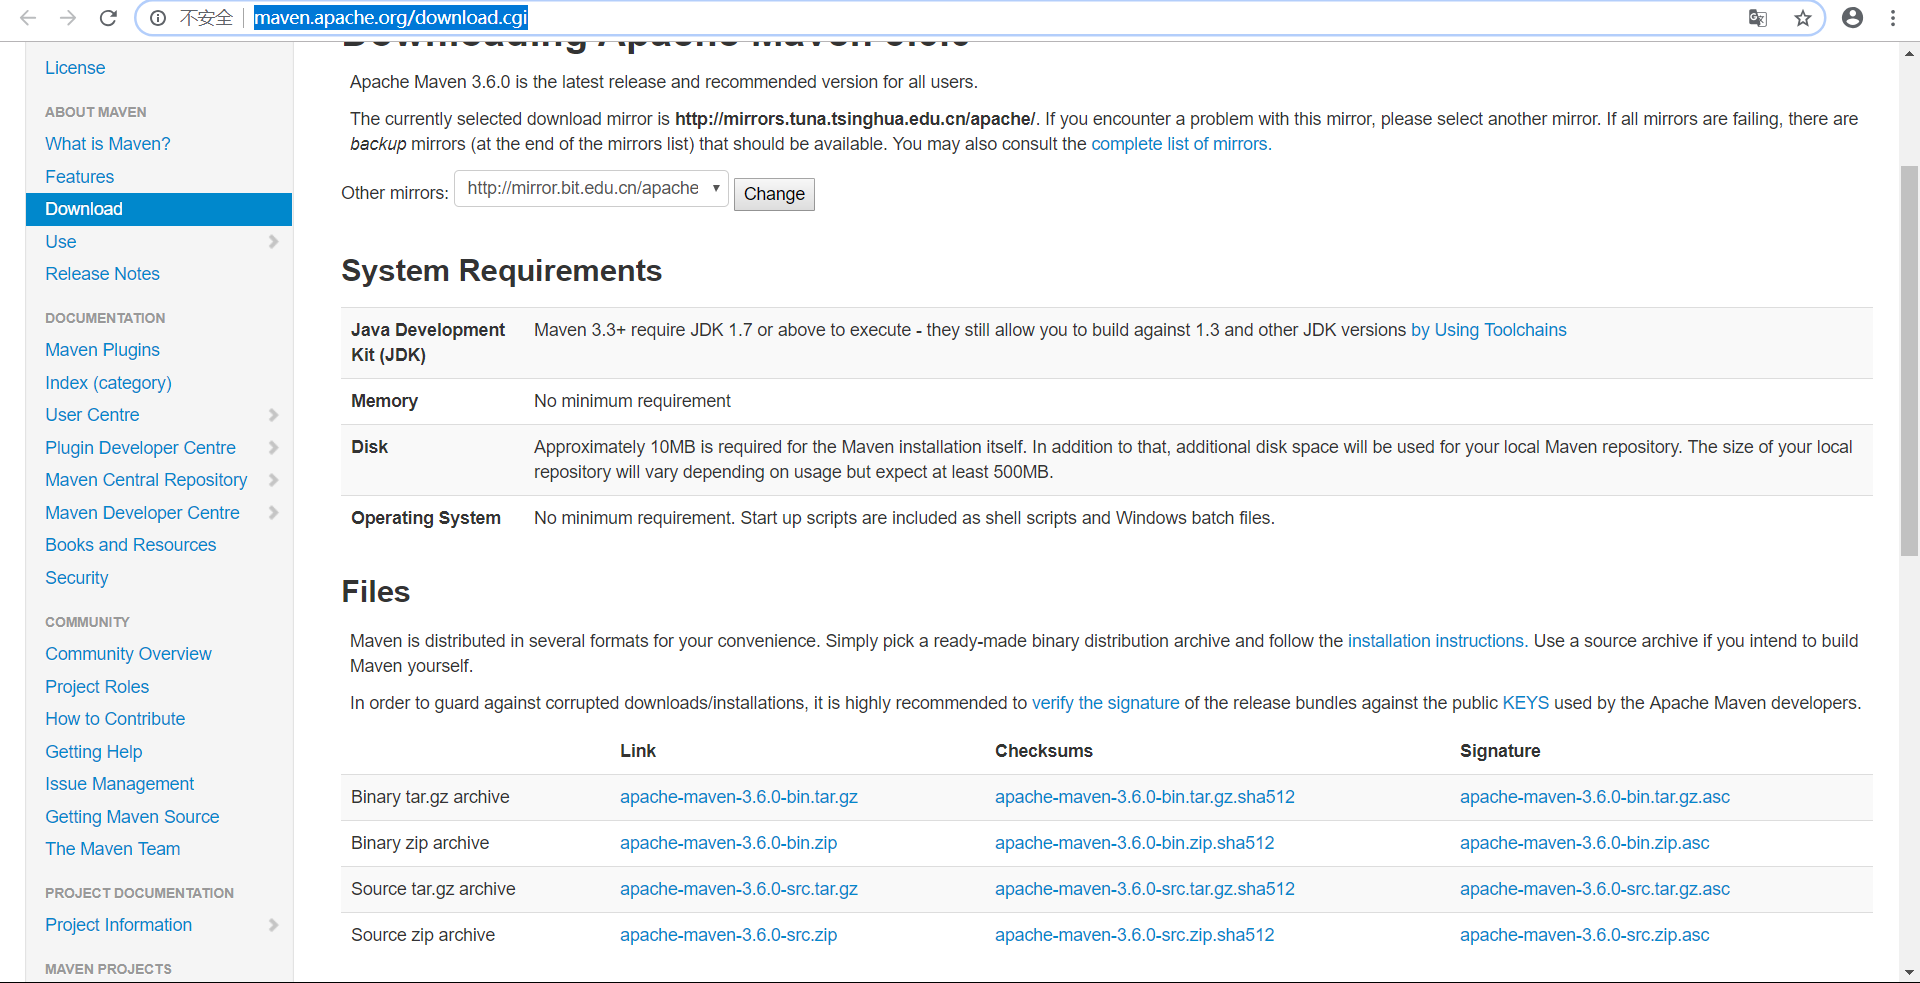
Task: Expand Project Information chevron
Action: click(273, 925)
